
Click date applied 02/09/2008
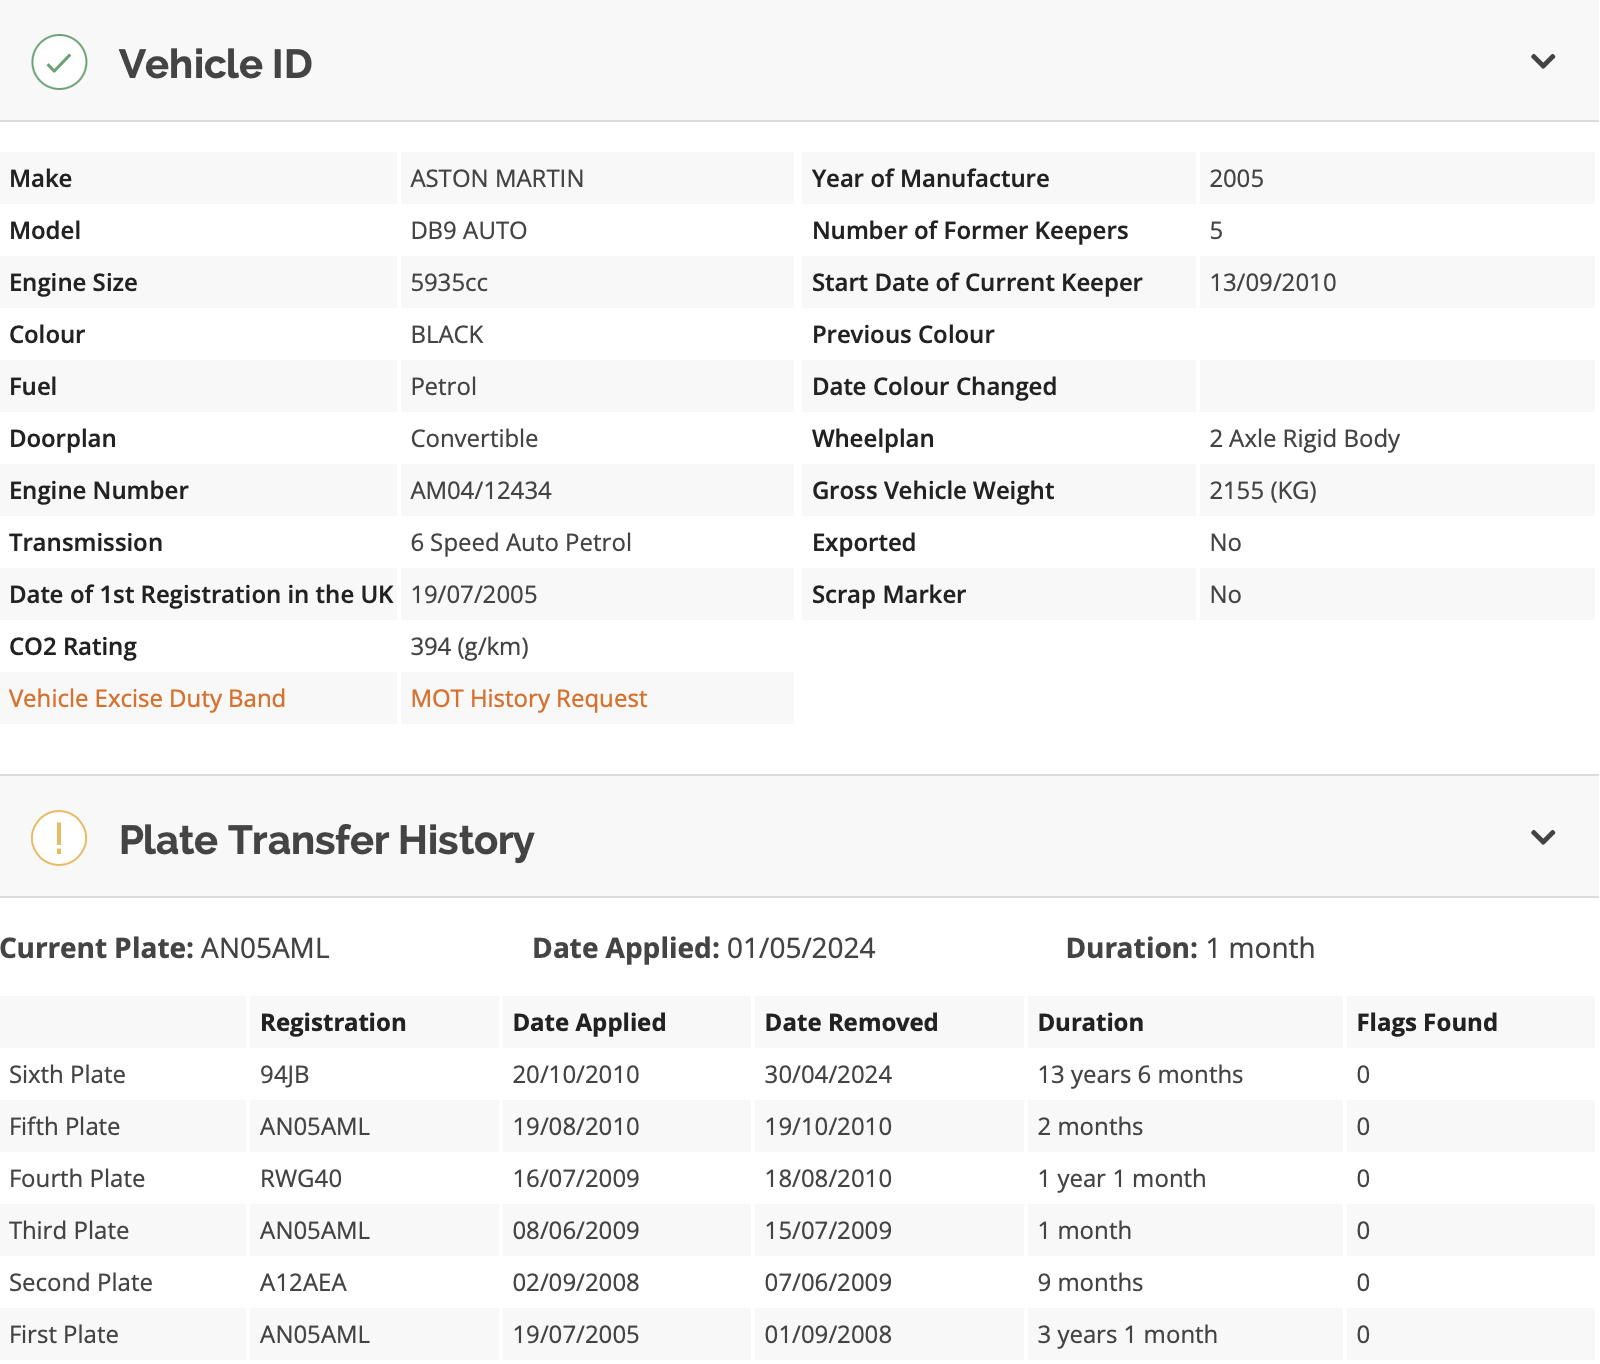[576, 1282]
